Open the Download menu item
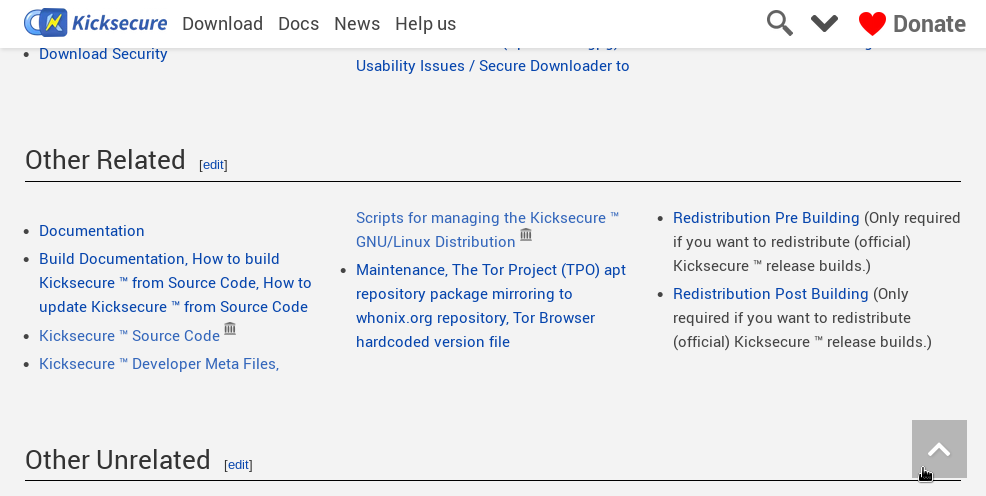Viewport: 986px width, 496px height. click(x=222, y=24)
